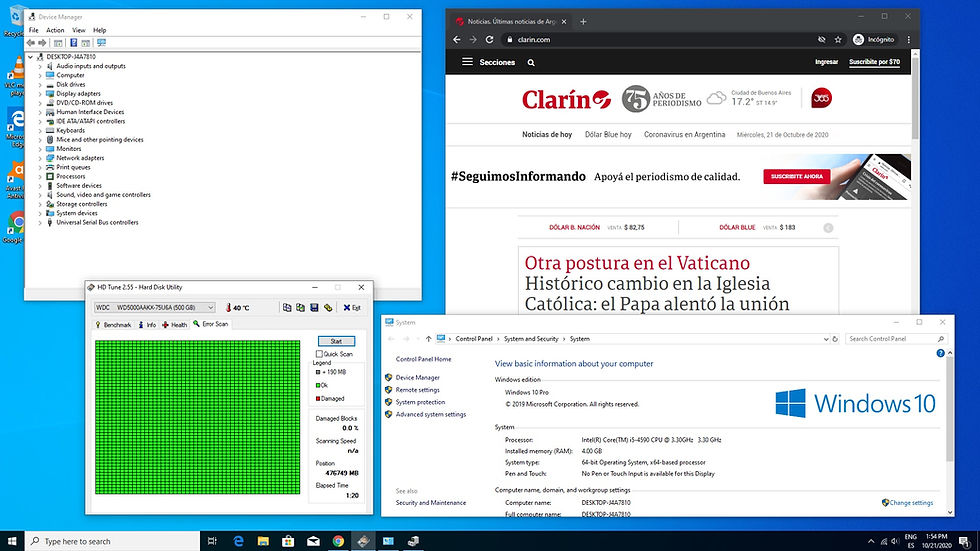Open Microsoft Edge from the taskbar

[238, 541]
